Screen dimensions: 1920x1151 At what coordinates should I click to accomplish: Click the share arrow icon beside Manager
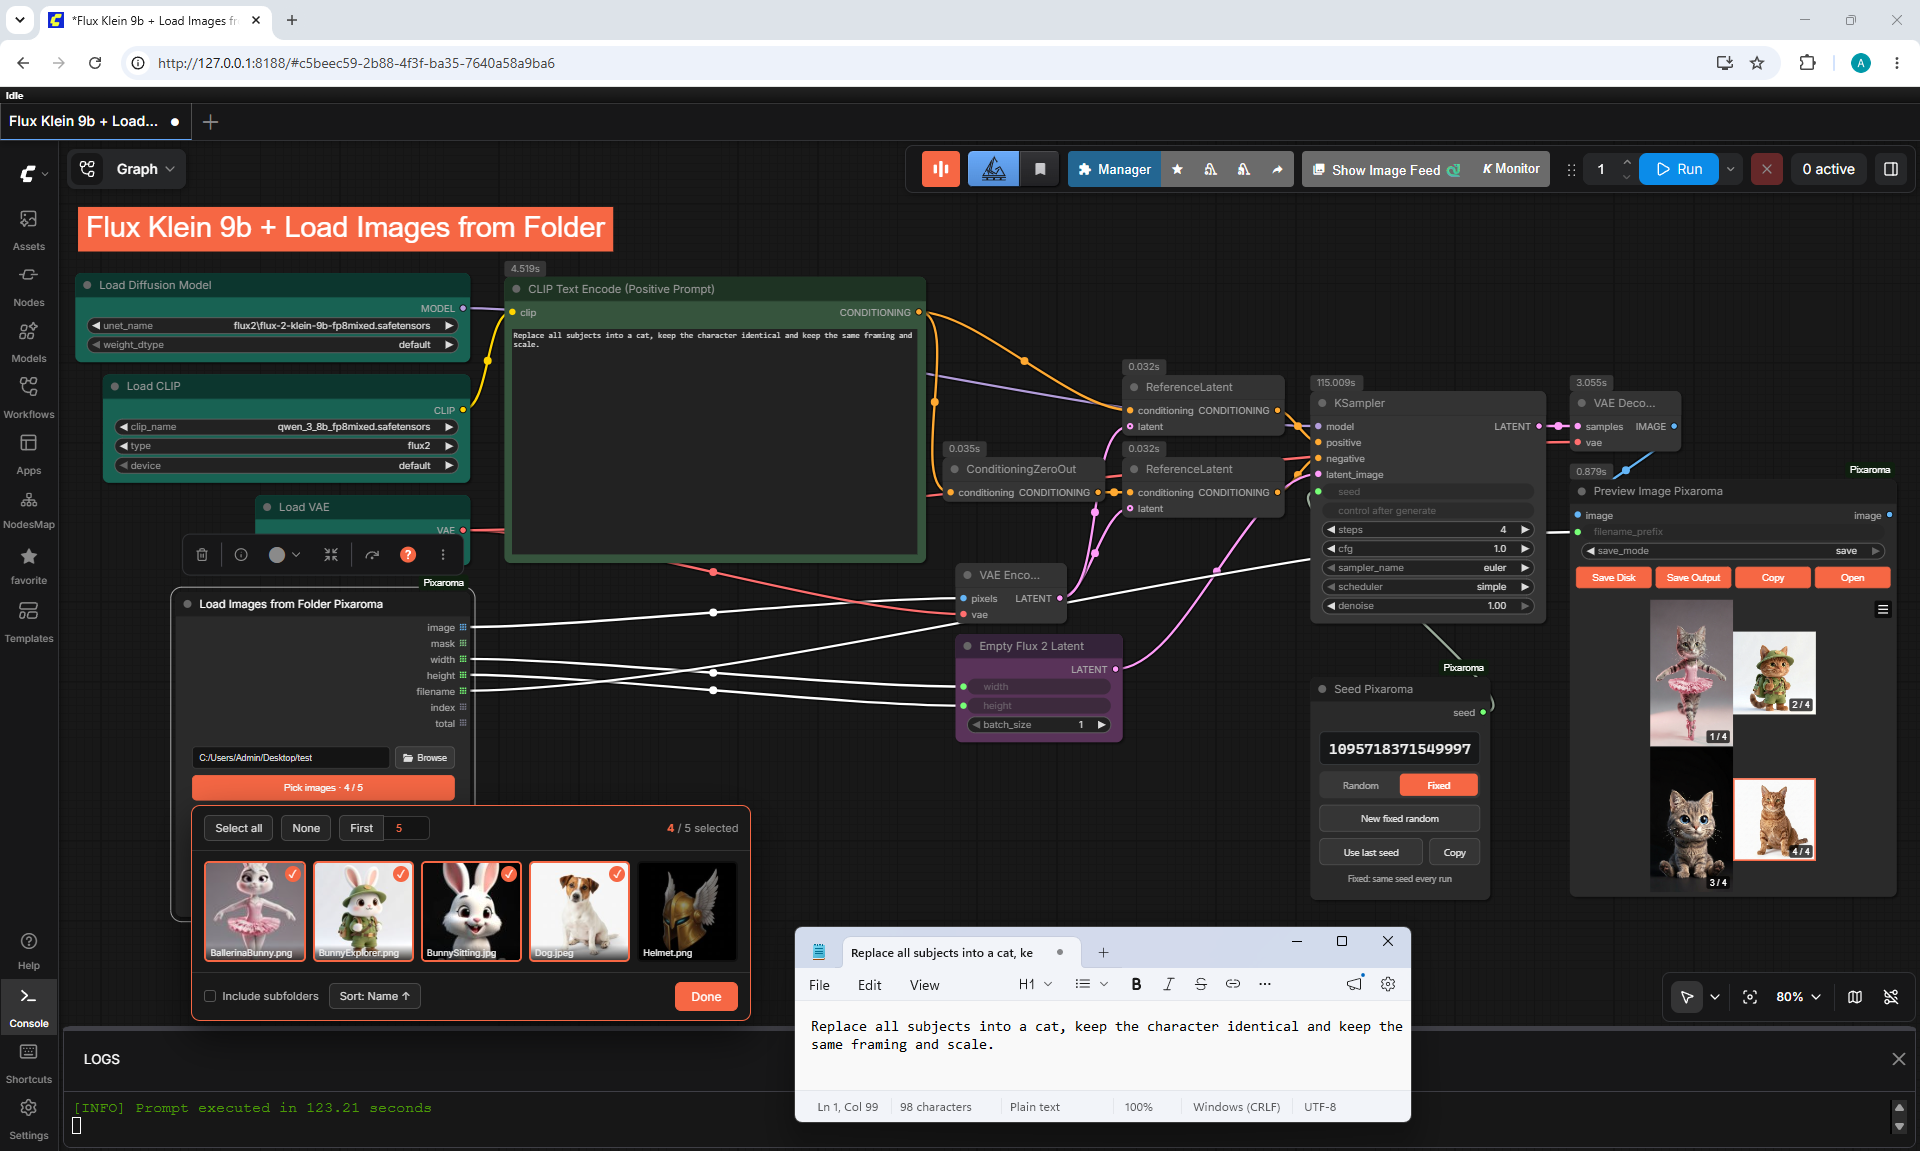point(1277,169)
